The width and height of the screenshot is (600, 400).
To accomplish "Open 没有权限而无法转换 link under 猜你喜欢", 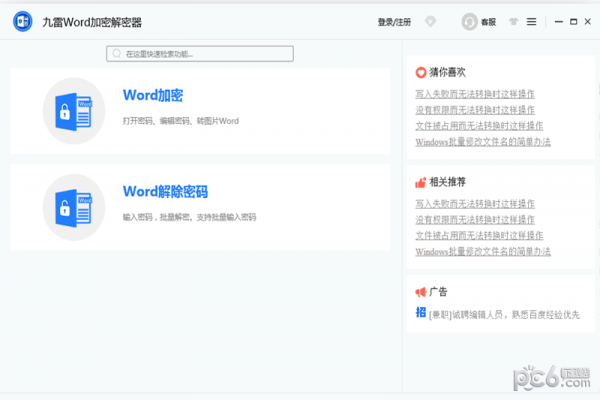I will pos(475,110).
